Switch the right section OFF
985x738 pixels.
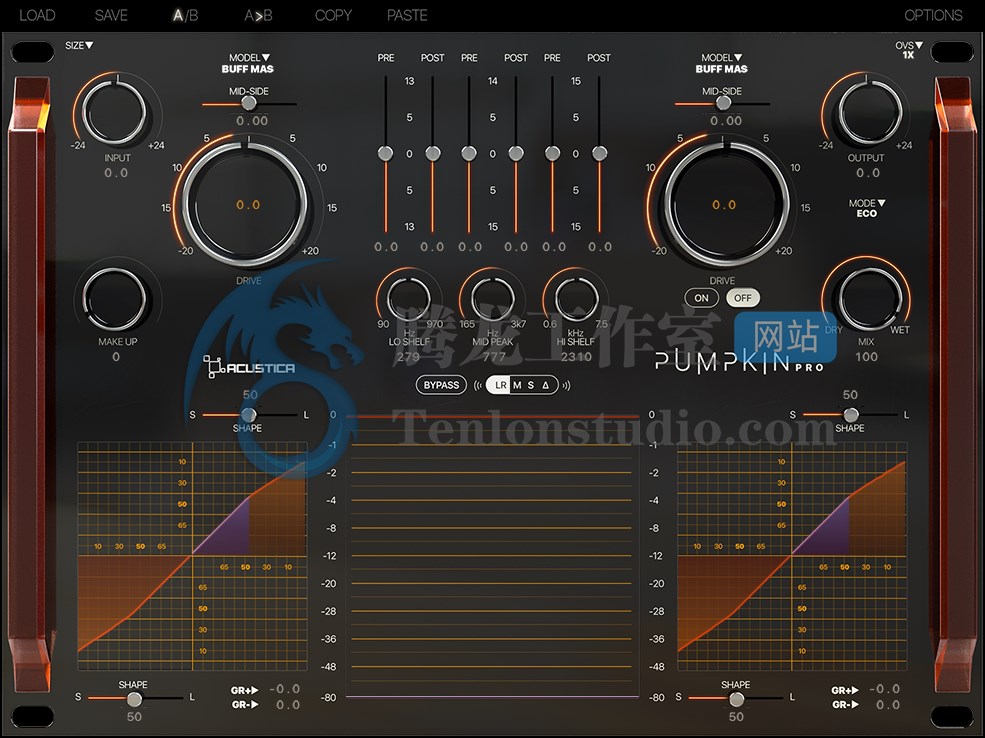tap(743, 298)
